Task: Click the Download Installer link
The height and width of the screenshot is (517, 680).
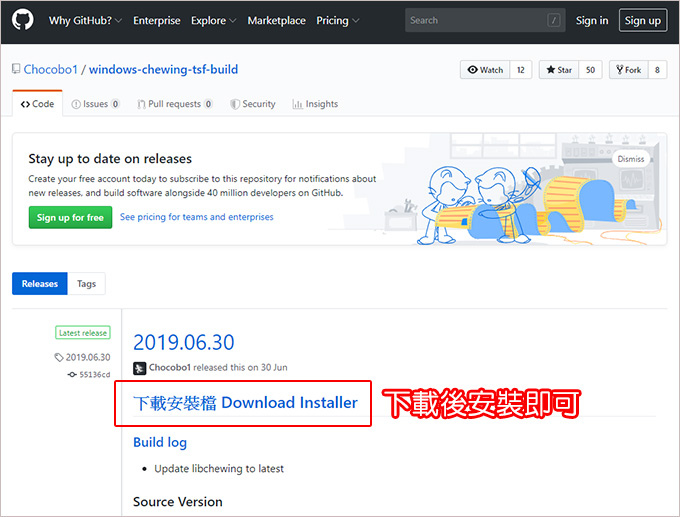Action: (245, 402)
